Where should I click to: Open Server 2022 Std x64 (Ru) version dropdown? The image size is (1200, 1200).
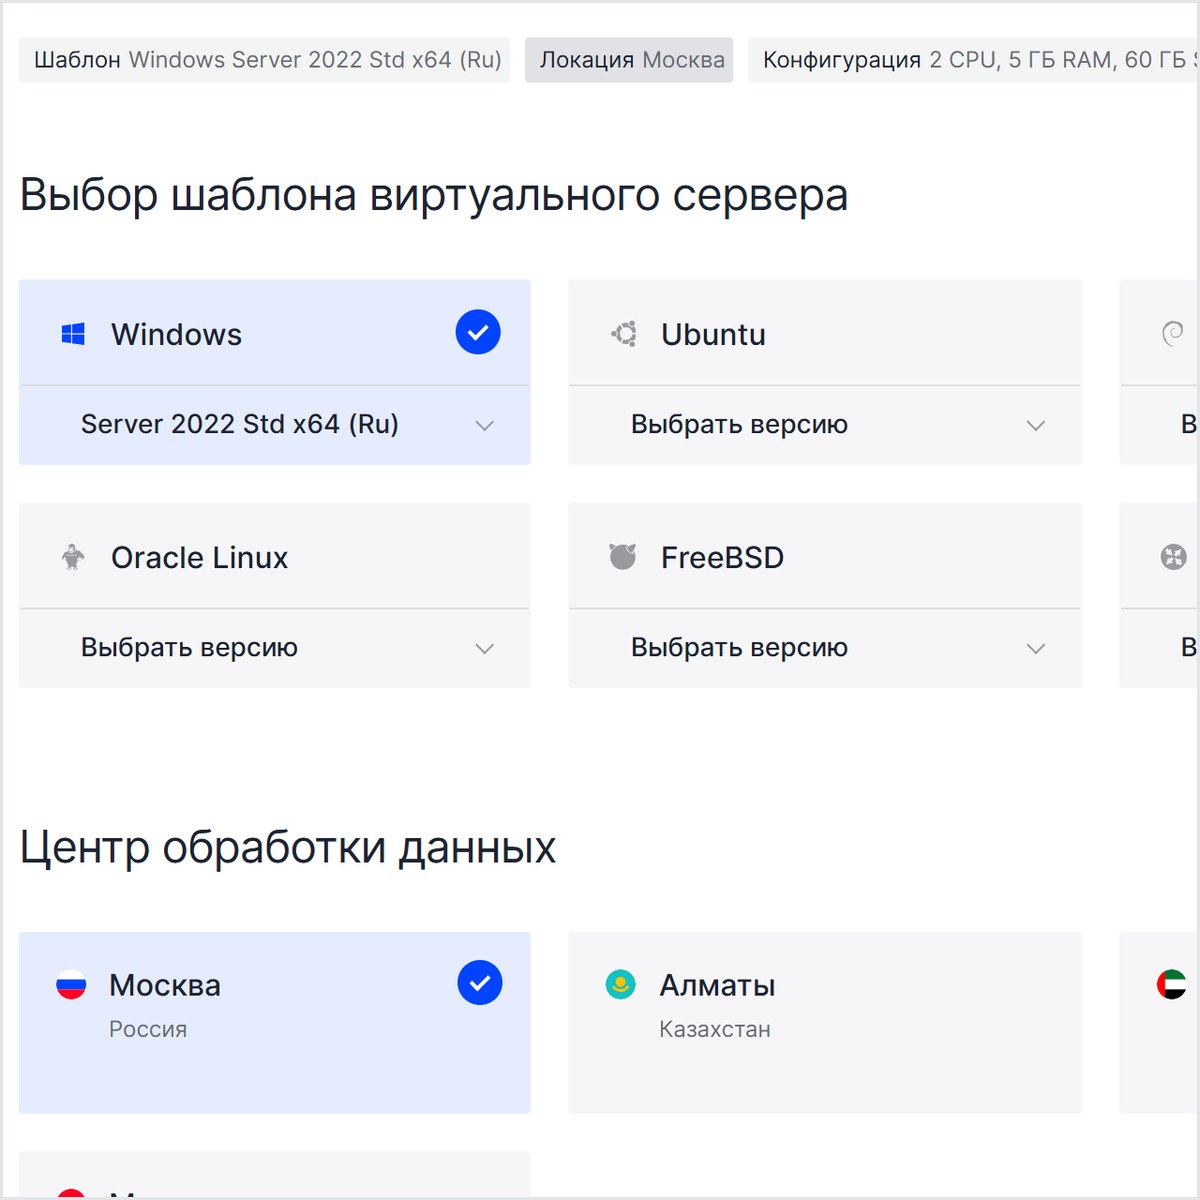275,425
